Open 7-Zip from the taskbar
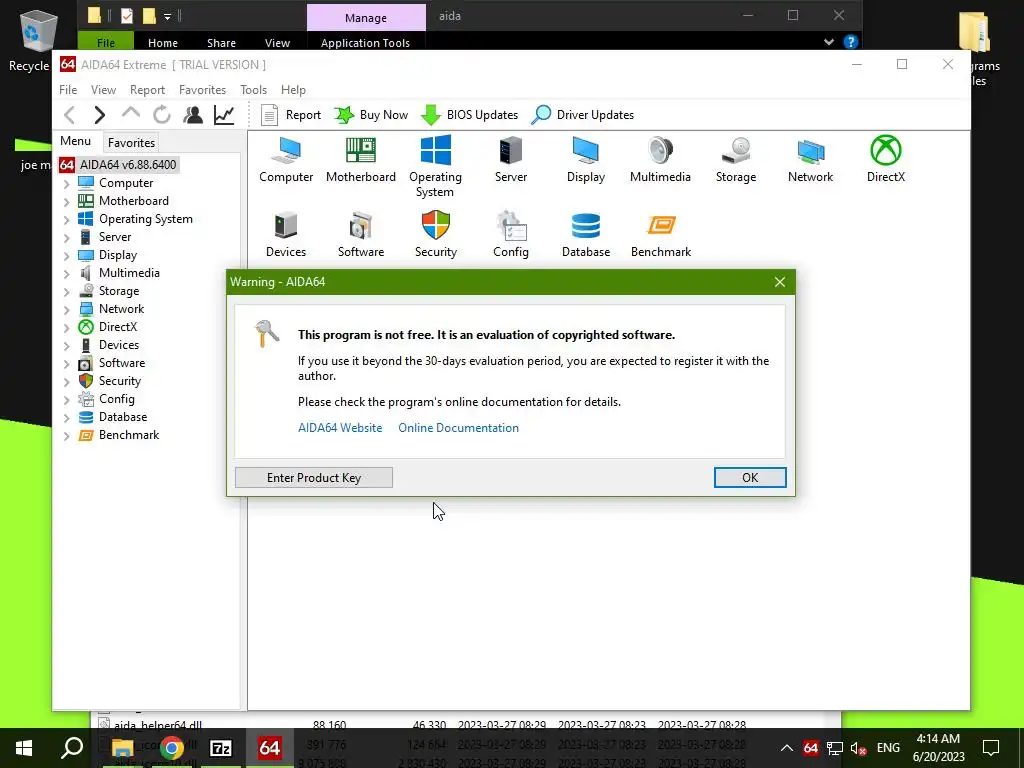Viewport: 1024px width, 768px height. (221, 748)
